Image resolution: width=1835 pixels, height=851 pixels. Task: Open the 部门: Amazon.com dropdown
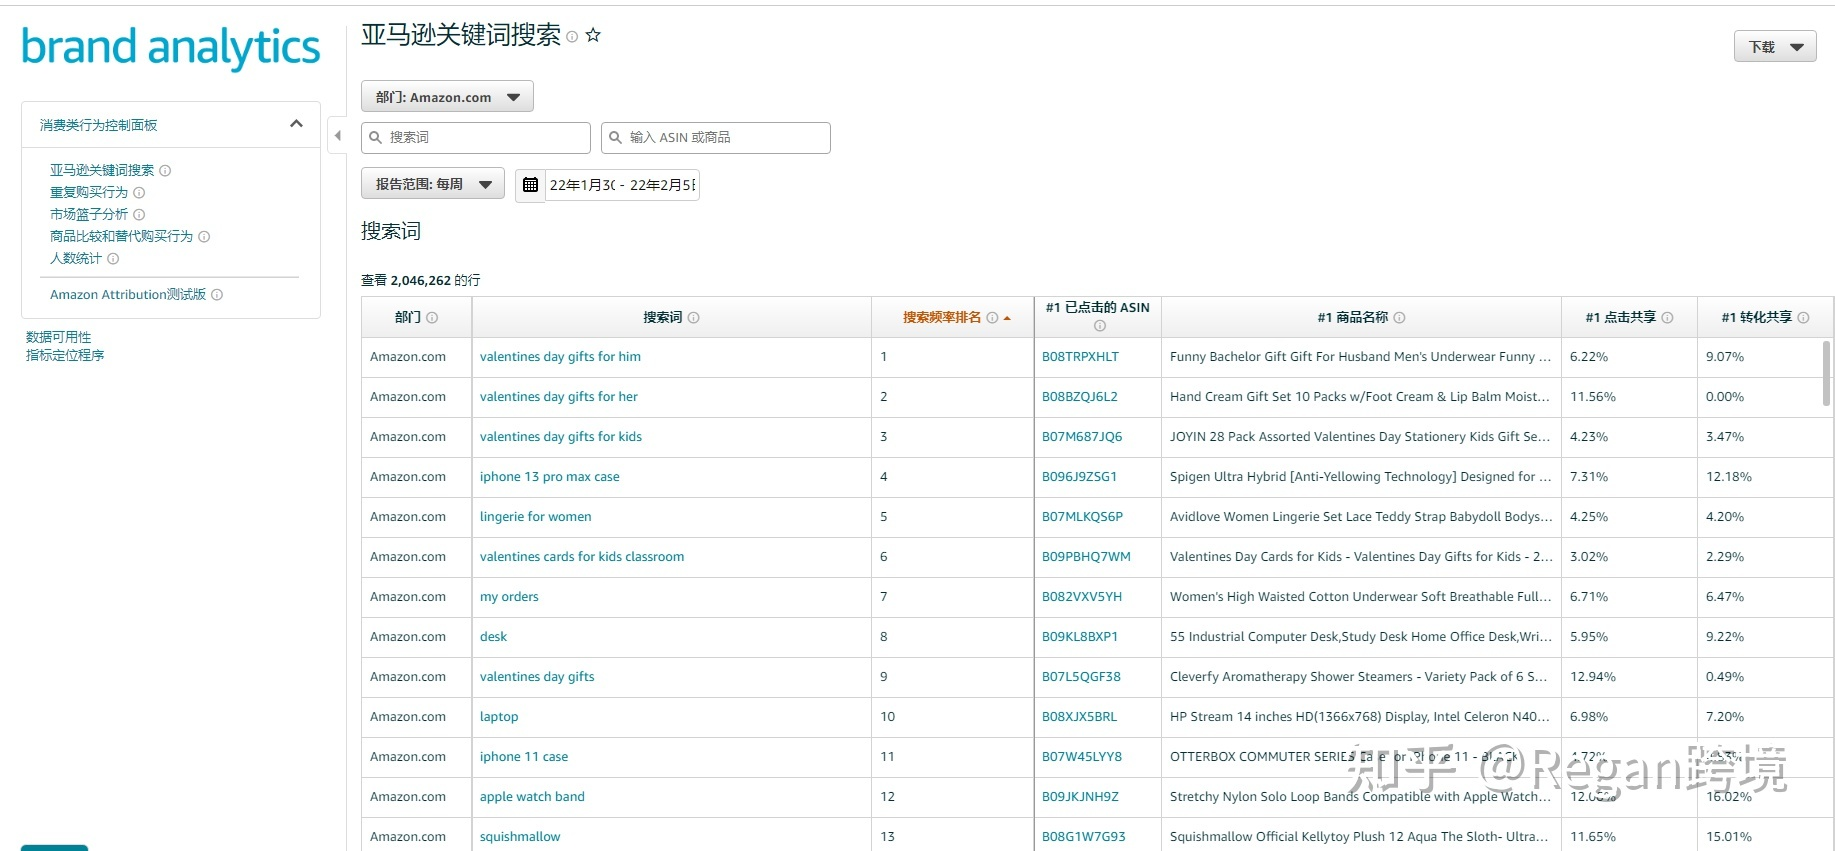tap(447, 97)
